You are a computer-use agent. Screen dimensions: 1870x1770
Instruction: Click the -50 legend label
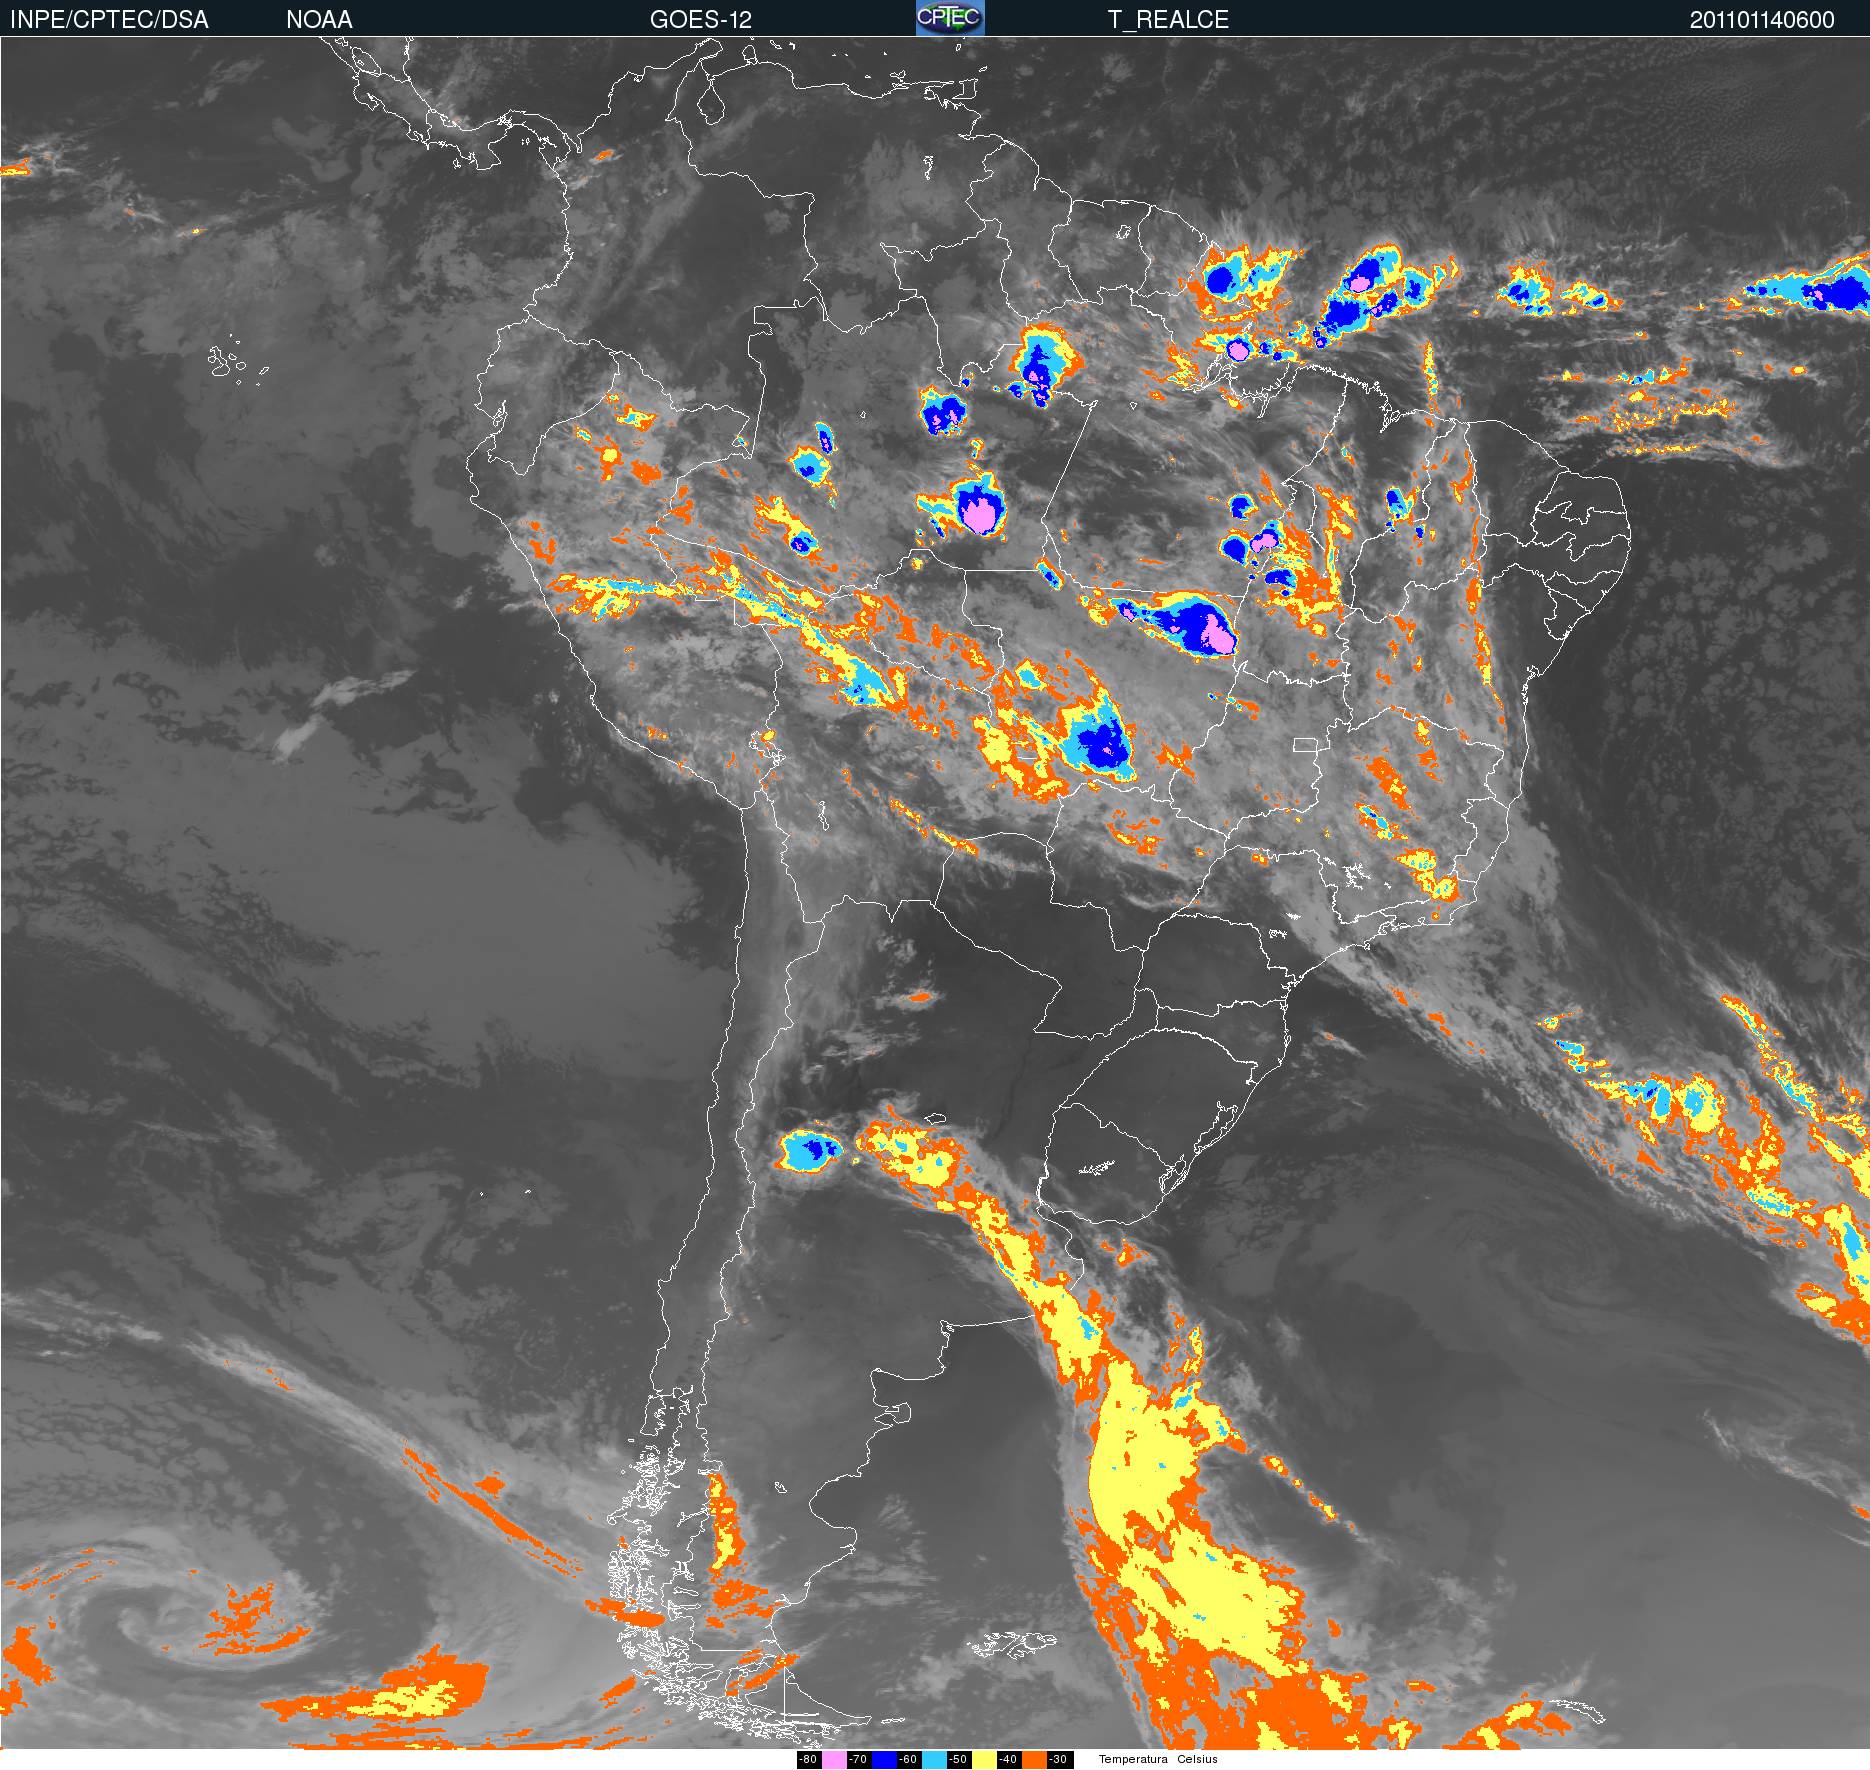958,1760
